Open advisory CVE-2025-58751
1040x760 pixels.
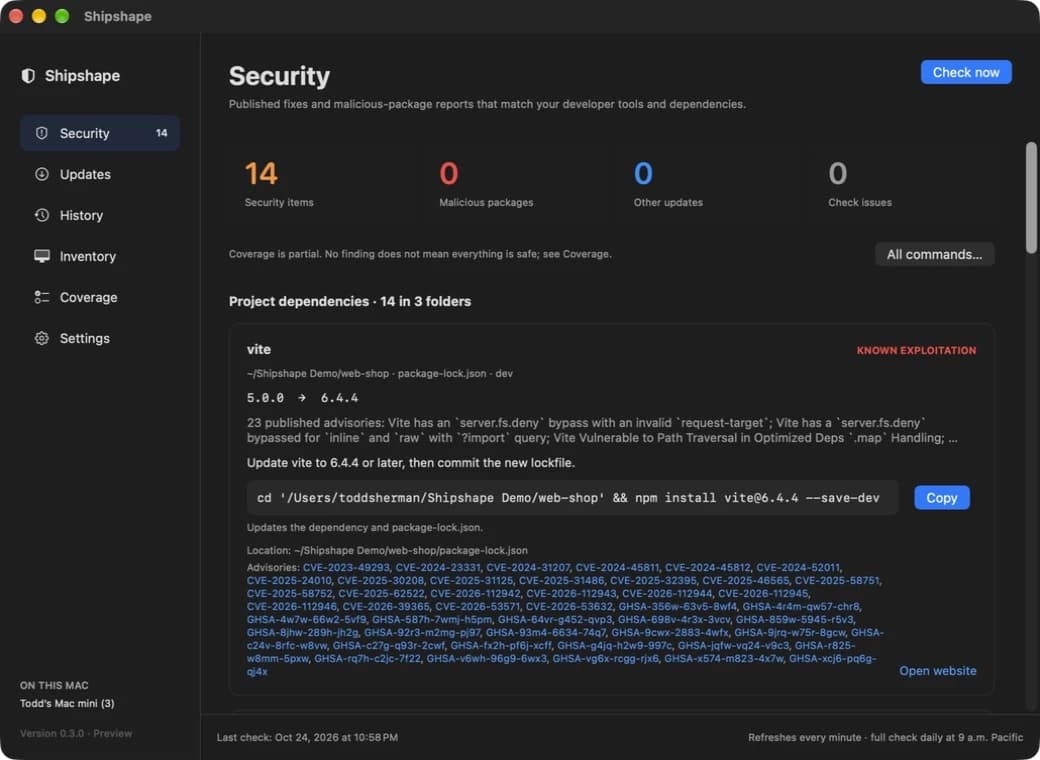pos(837,580)
